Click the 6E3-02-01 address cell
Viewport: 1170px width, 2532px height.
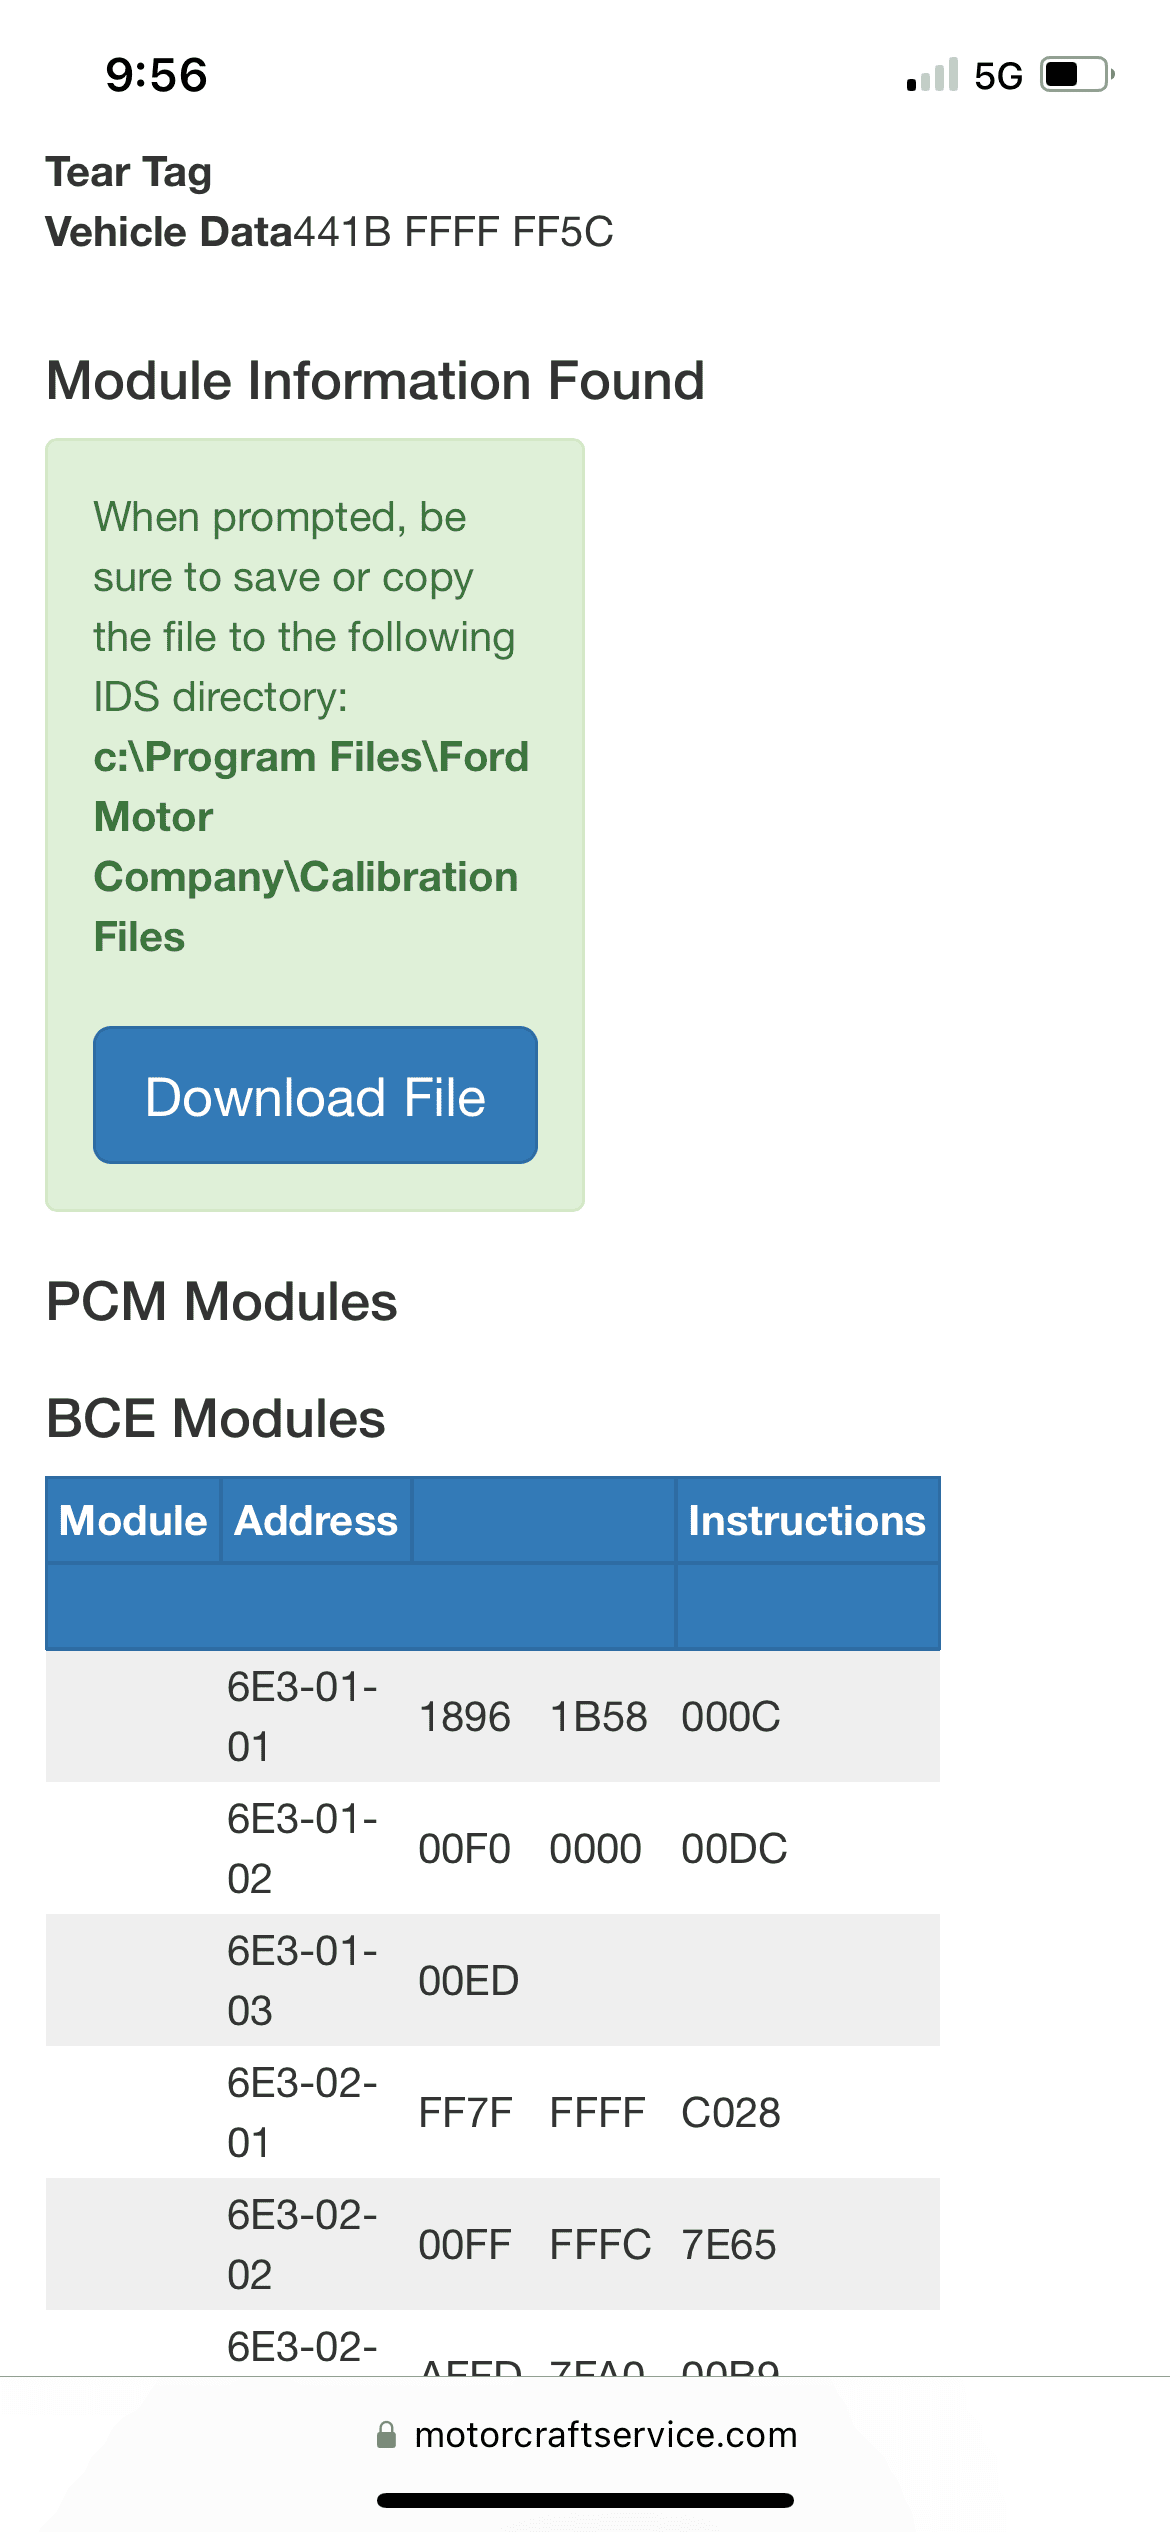point(302,2112)
